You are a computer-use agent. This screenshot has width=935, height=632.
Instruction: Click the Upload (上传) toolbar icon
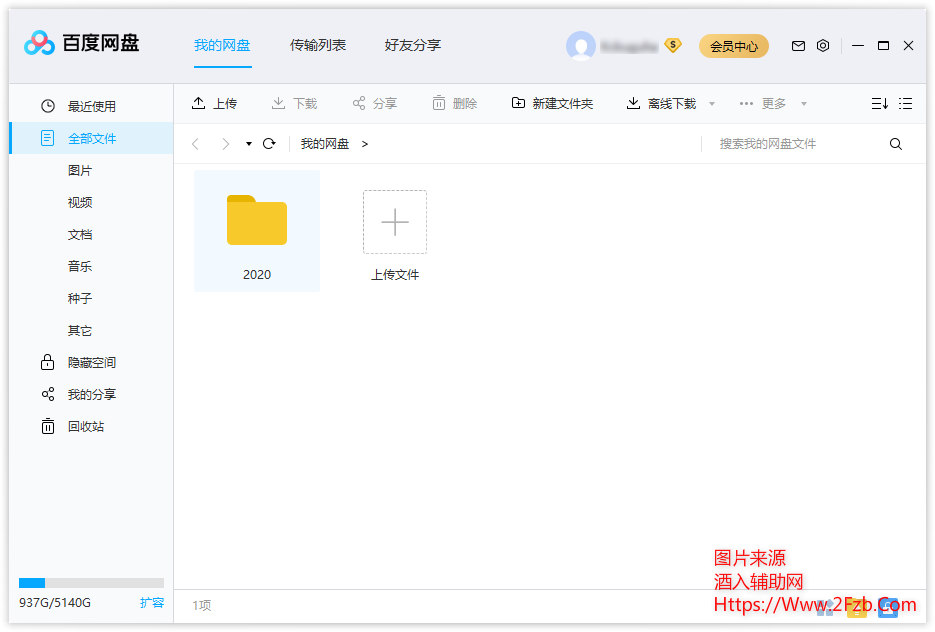tap(199, 103)
